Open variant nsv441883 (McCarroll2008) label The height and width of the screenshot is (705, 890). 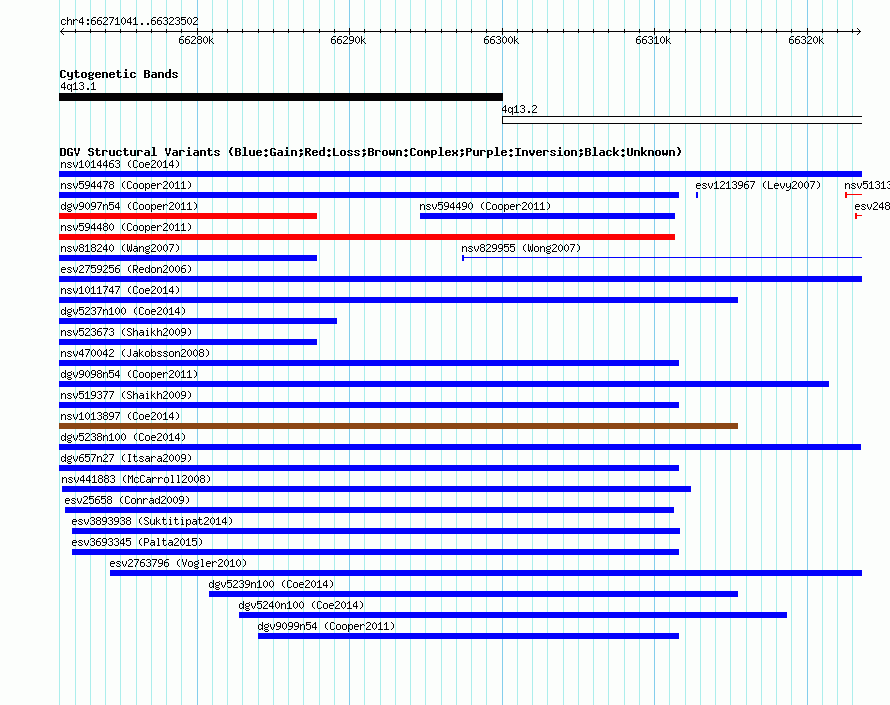pyautogui.click(x=136, y=479)
